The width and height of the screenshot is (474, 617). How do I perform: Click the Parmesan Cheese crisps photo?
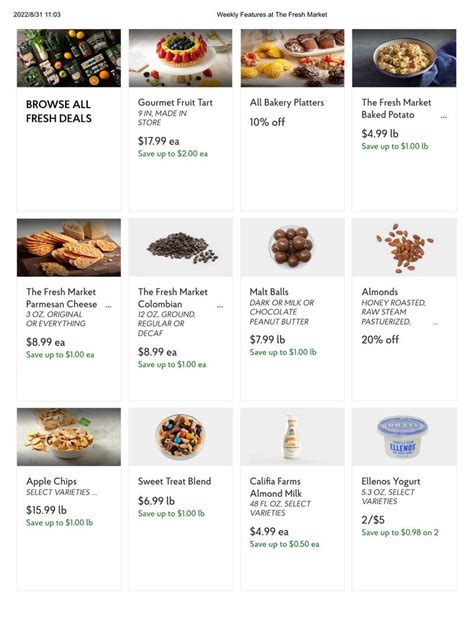tap(69, 248)
